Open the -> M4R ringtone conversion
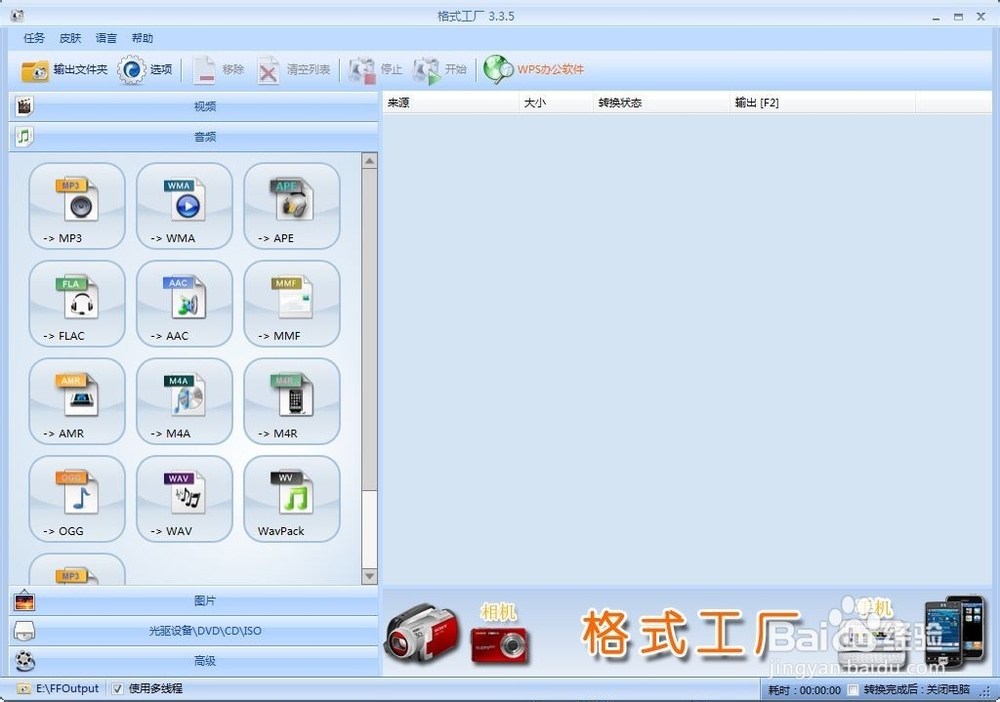1000x702 pixels. (291, 401)
